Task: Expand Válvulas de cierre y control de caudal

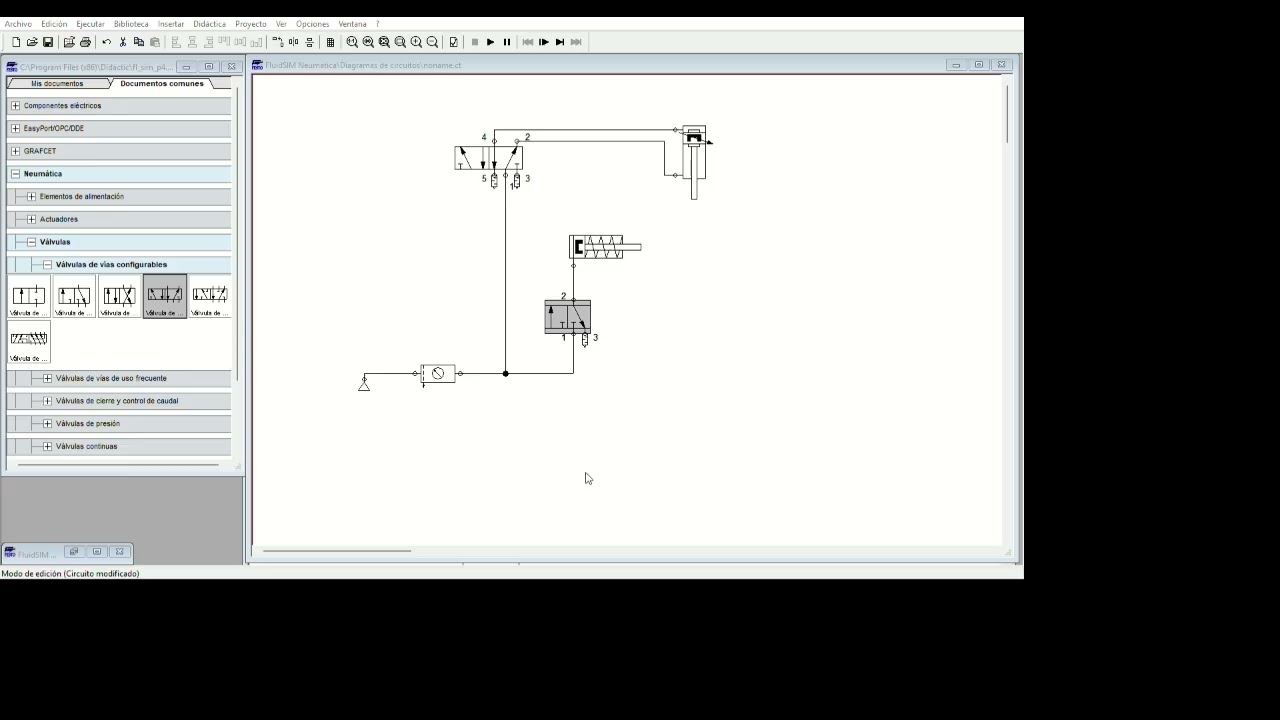Action: coord(47,401)
